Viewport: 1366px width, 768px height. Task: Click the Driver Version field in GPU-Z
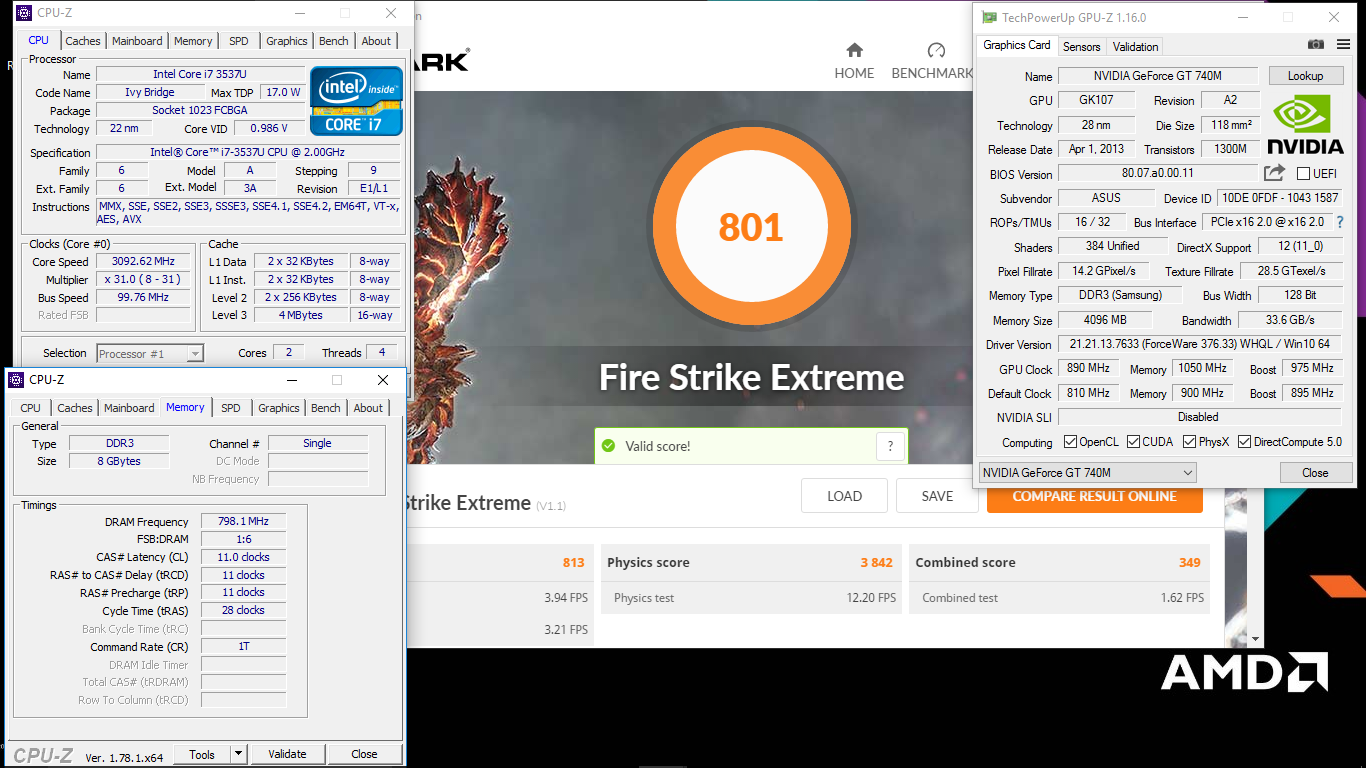(1198, 344)
